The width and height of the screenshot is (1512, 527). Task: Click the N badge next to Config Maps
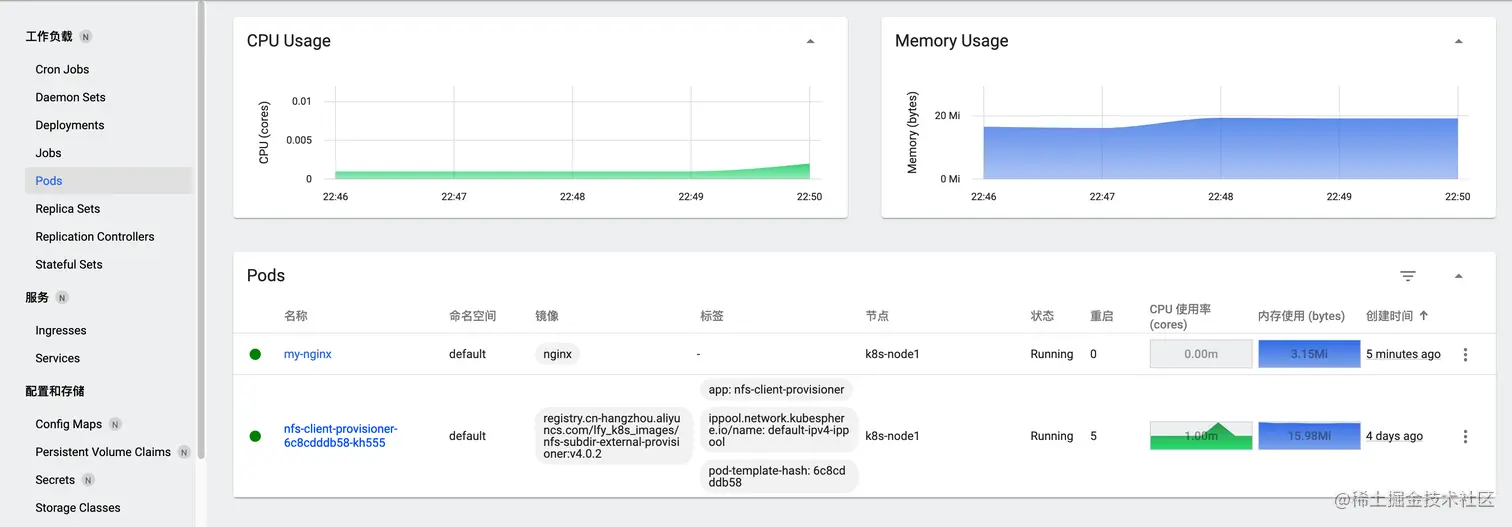(x=115, y=424)
